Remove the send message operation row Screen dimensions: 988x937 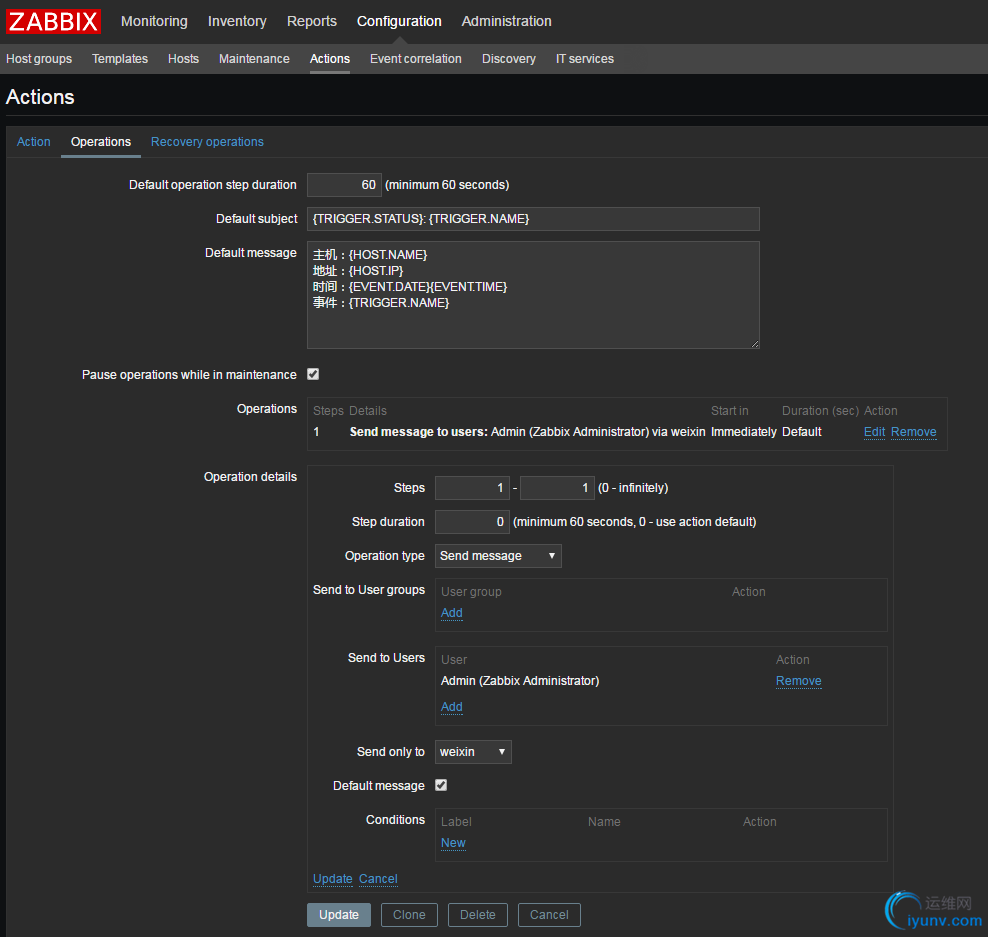click(x=914, y=432)
